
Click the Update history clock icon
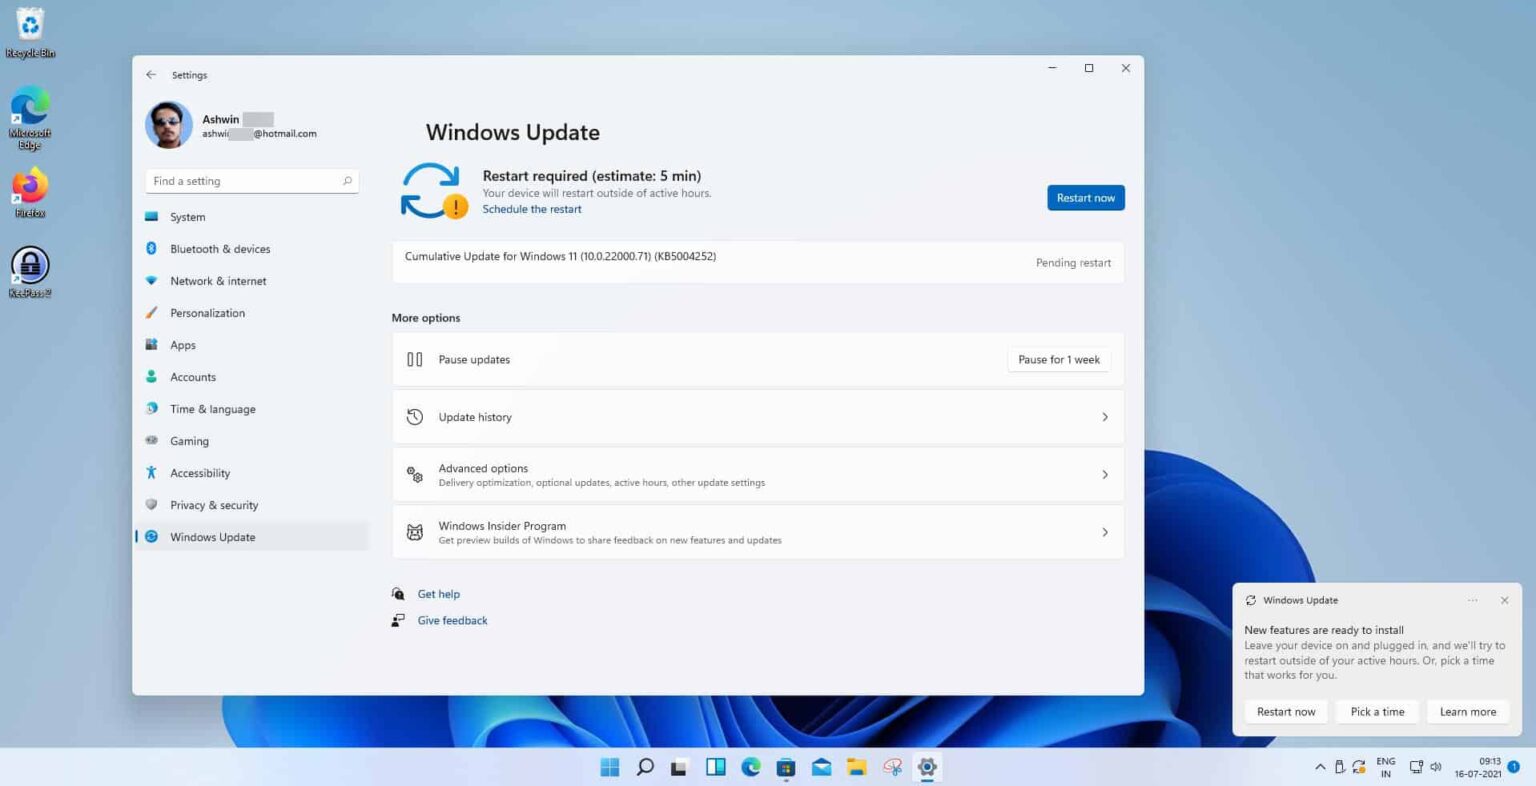point(414,417)
